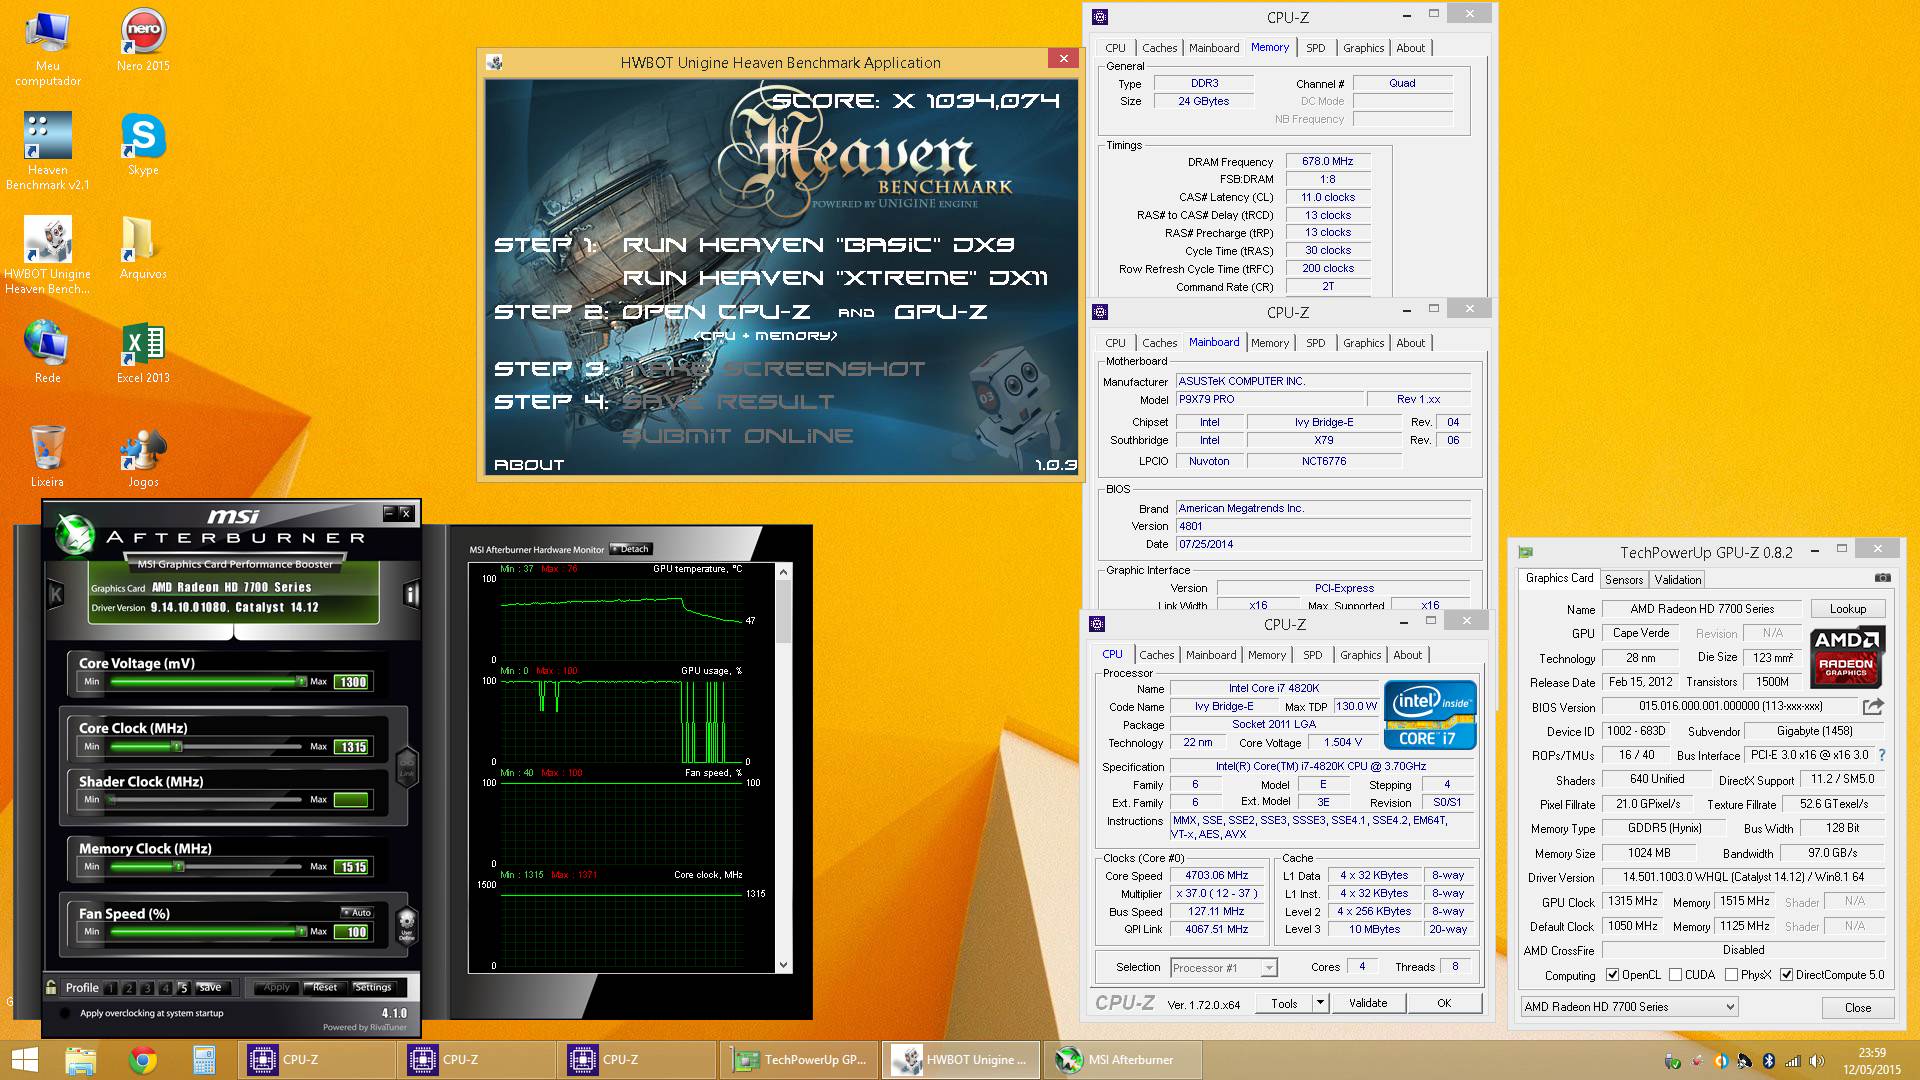Open the Jogos desktop shortcut
The height and width of the screenshot is (1080, 1920).
point(143,456)
